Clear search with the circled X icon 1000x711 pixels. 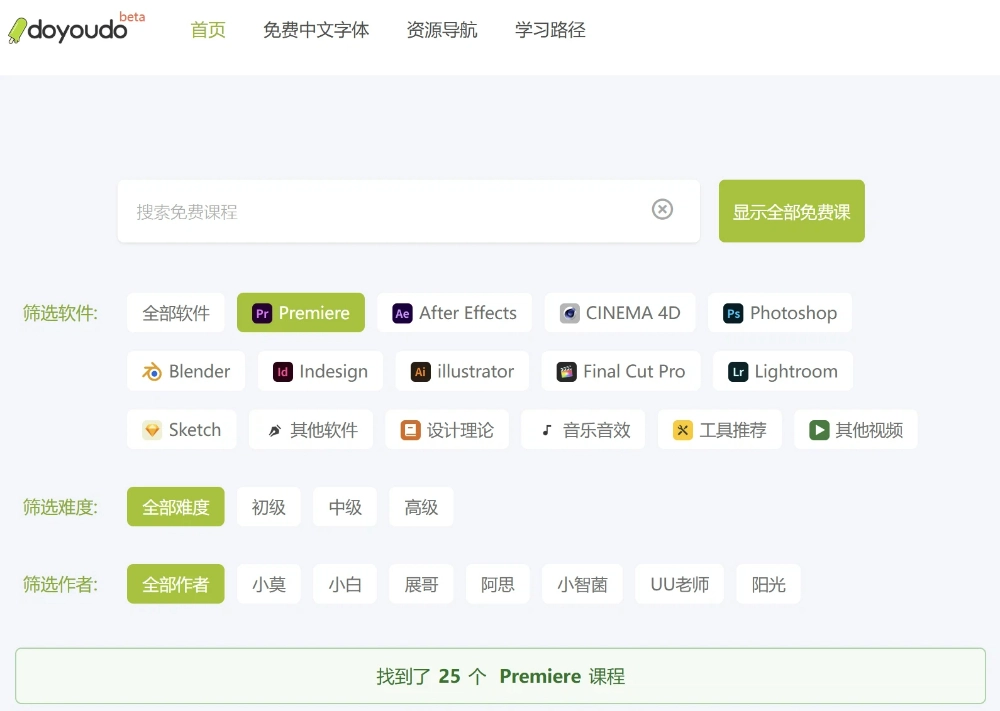point(662,209)
